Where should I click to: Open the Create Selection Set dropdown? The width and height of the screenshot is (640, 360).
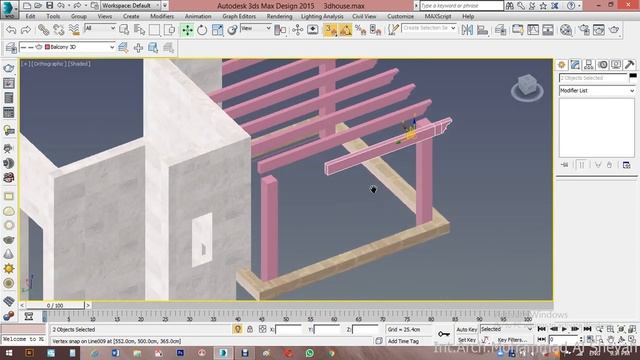click(x=429, y=28)
